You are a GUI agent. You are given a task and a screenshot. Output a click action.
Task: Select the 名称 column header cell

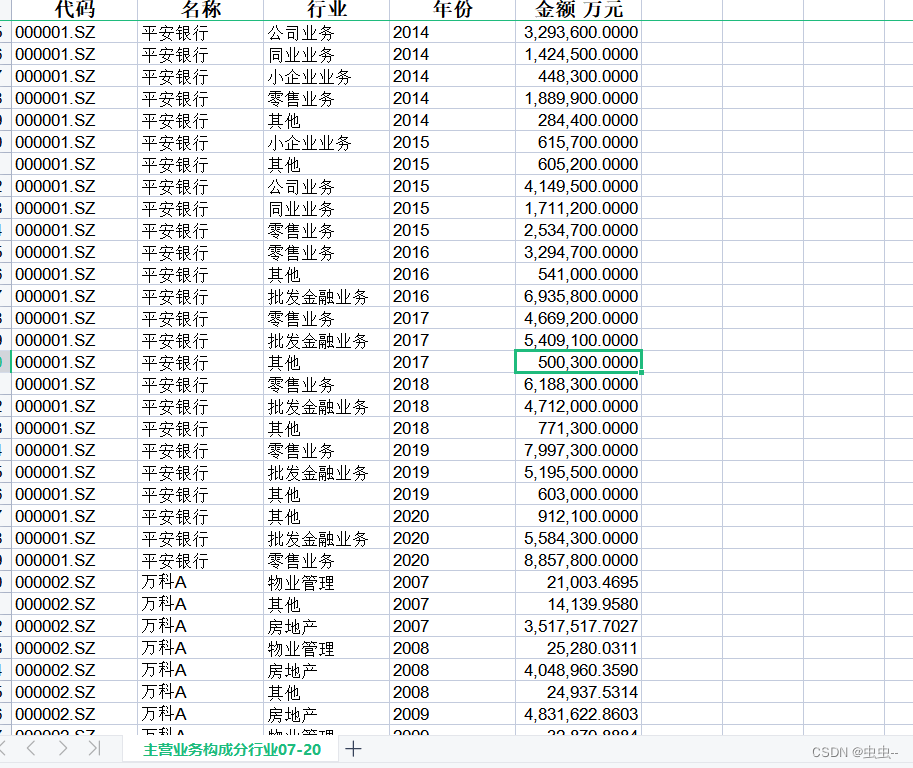(200, 9)
